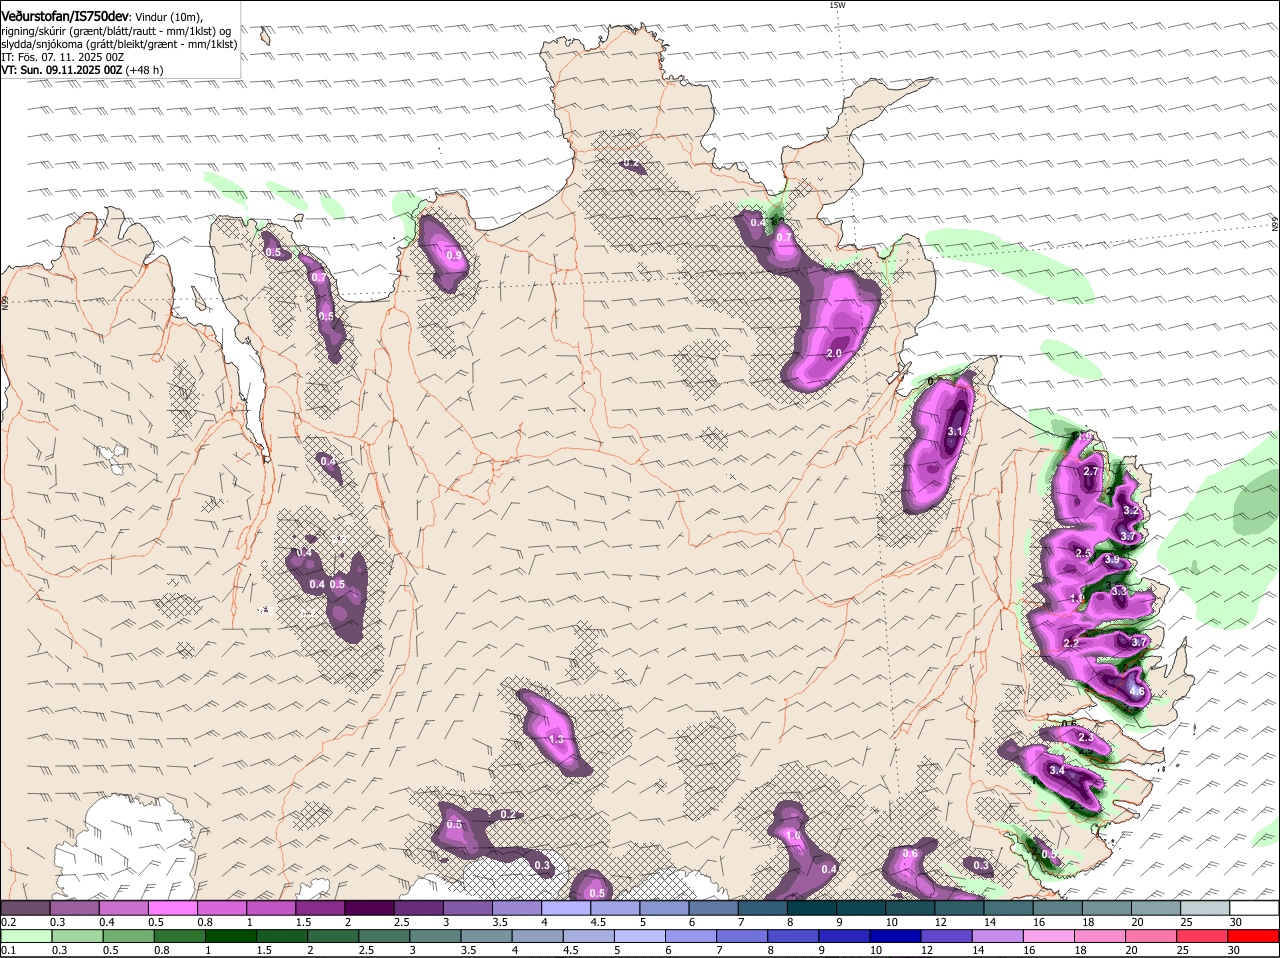The height and width of the screenshot is (958, 1280).
Task: Click the lightest green 0.1–0.3 rain legend swatch
Action: click(x=26, y=935)
